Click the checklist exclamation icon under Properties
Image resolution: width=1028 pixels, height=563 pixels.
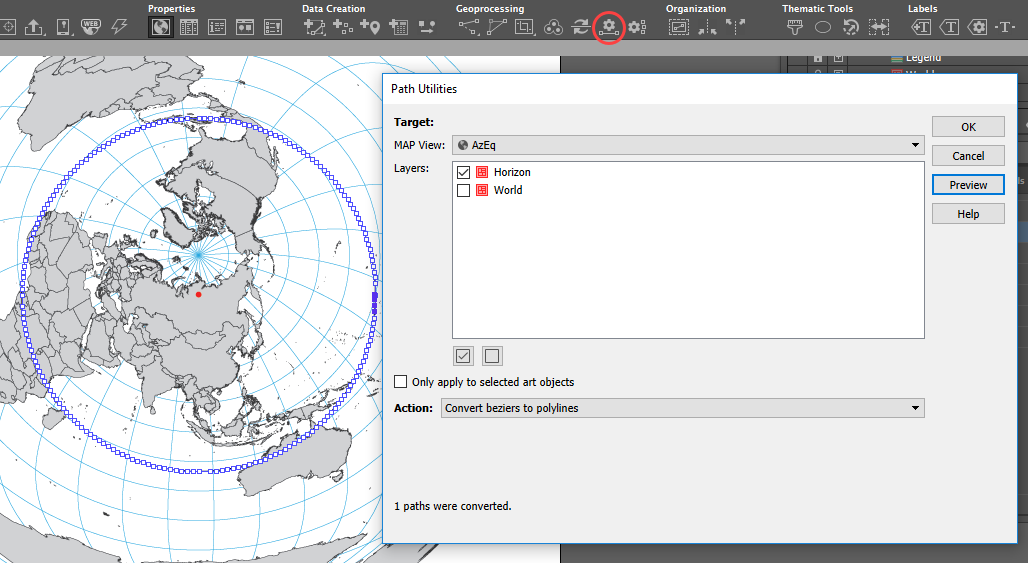(x=273, y=27)
